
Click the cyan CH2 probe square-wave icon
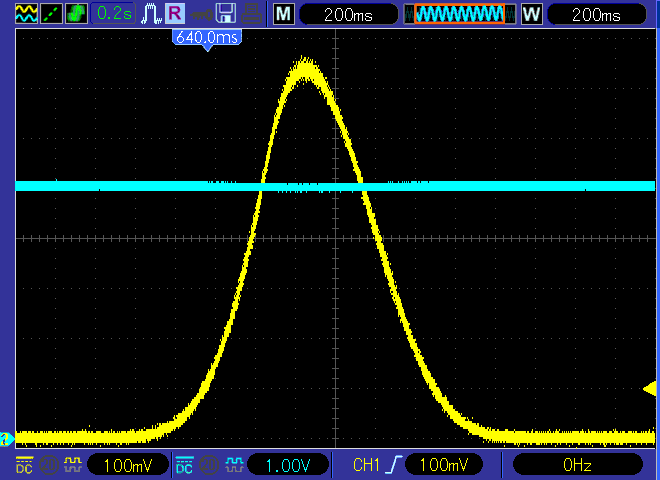point(234,465)
